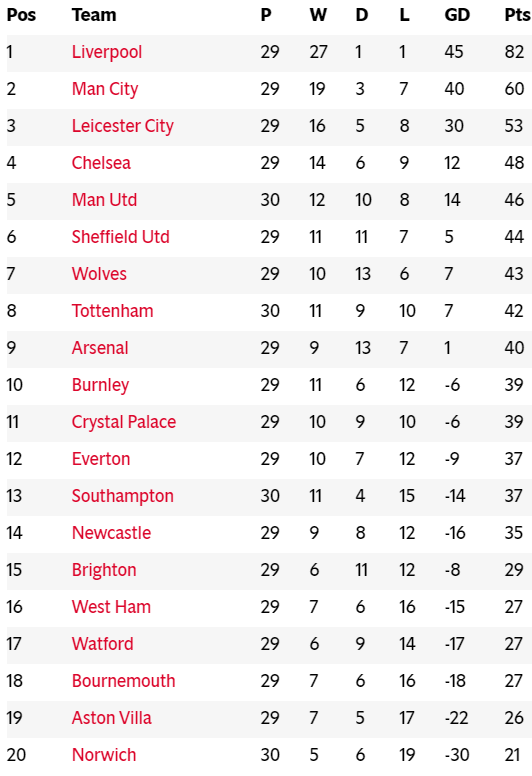The height and width of the screenshot is (776, 532).
Task: Click the Newcastle team name
Action: click(111, 533)
